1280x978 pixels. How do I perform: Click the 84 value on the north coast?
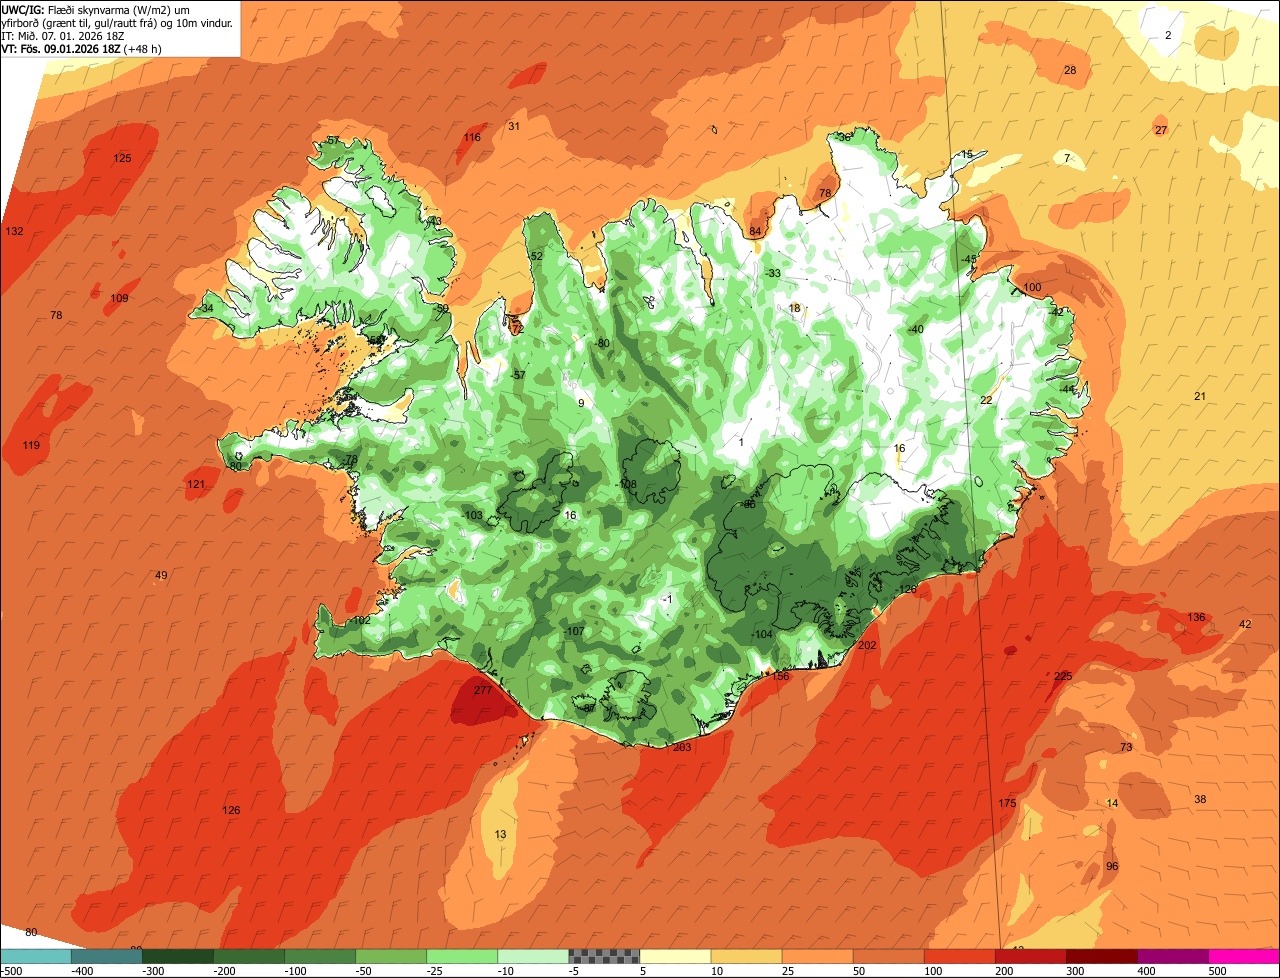pos(755,232)
